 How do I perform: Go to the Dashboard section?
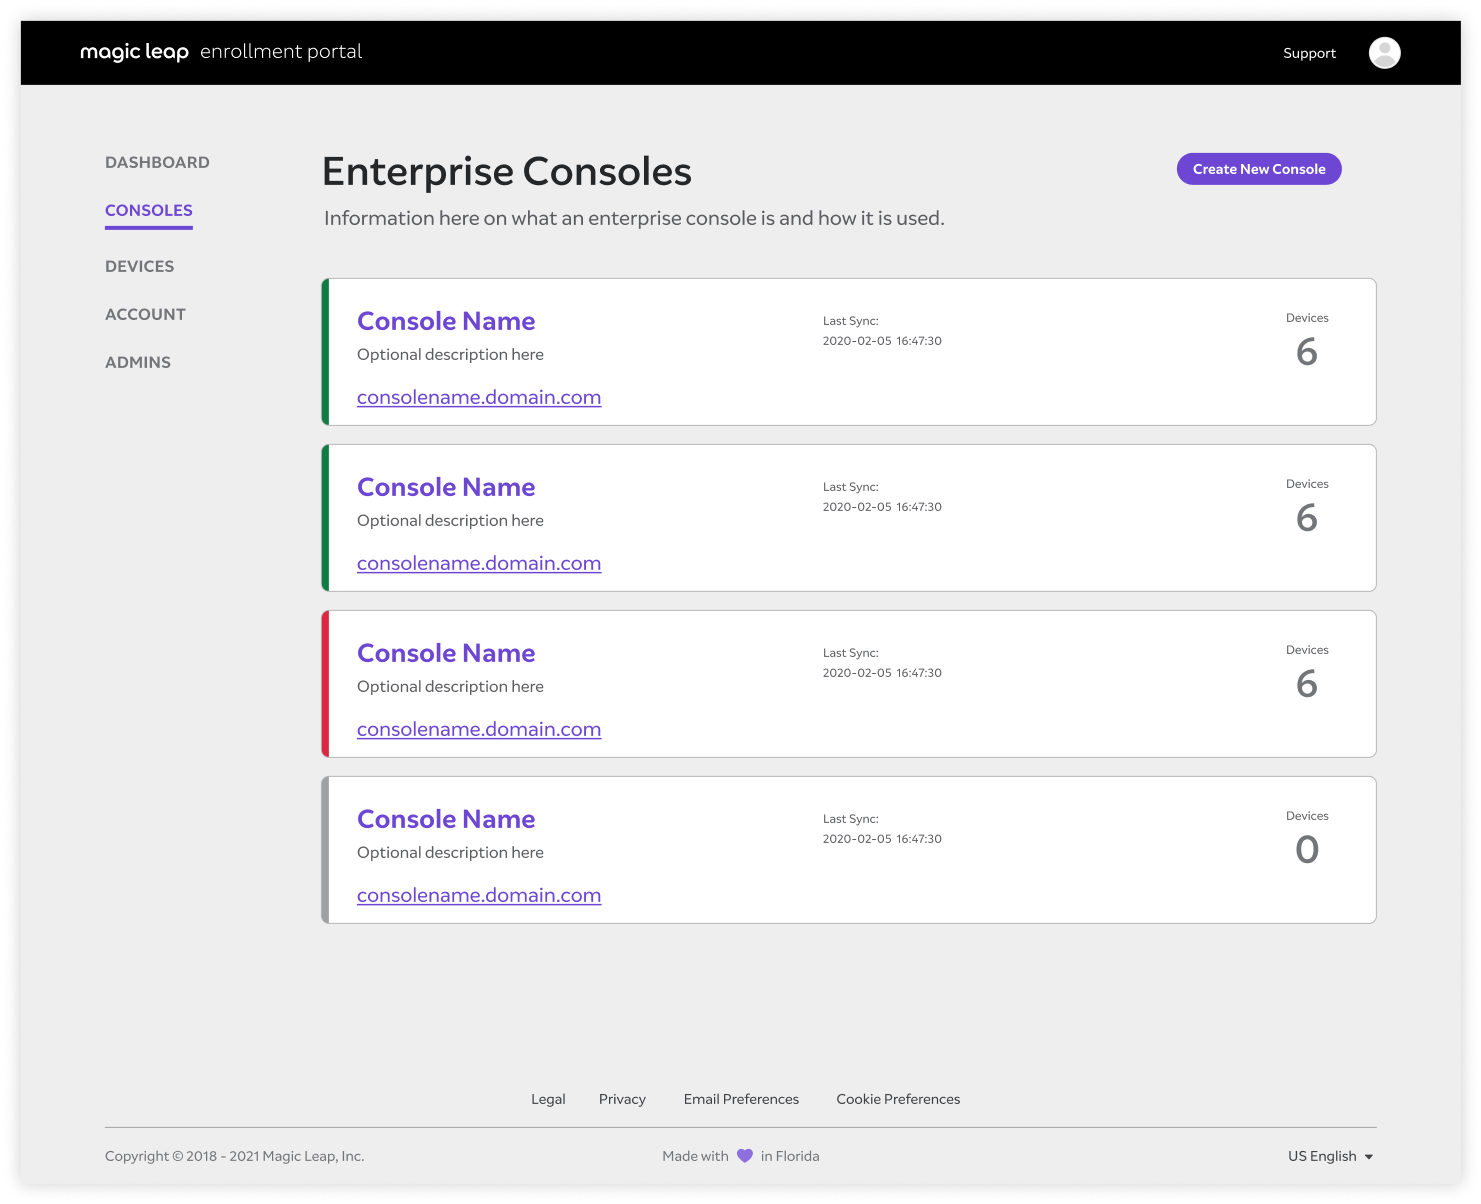[x=157, y=162]
